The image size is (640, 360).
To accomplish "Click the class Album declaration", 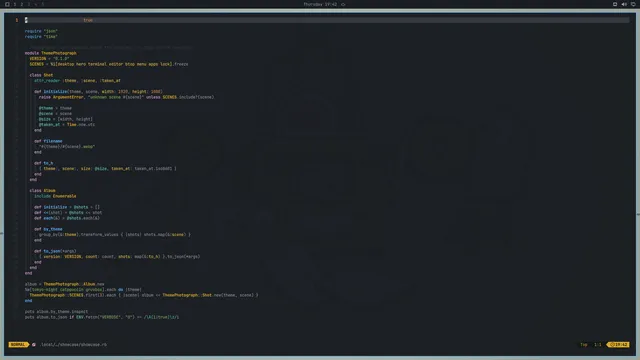I will pyautogui.click(x=42, y=191).
